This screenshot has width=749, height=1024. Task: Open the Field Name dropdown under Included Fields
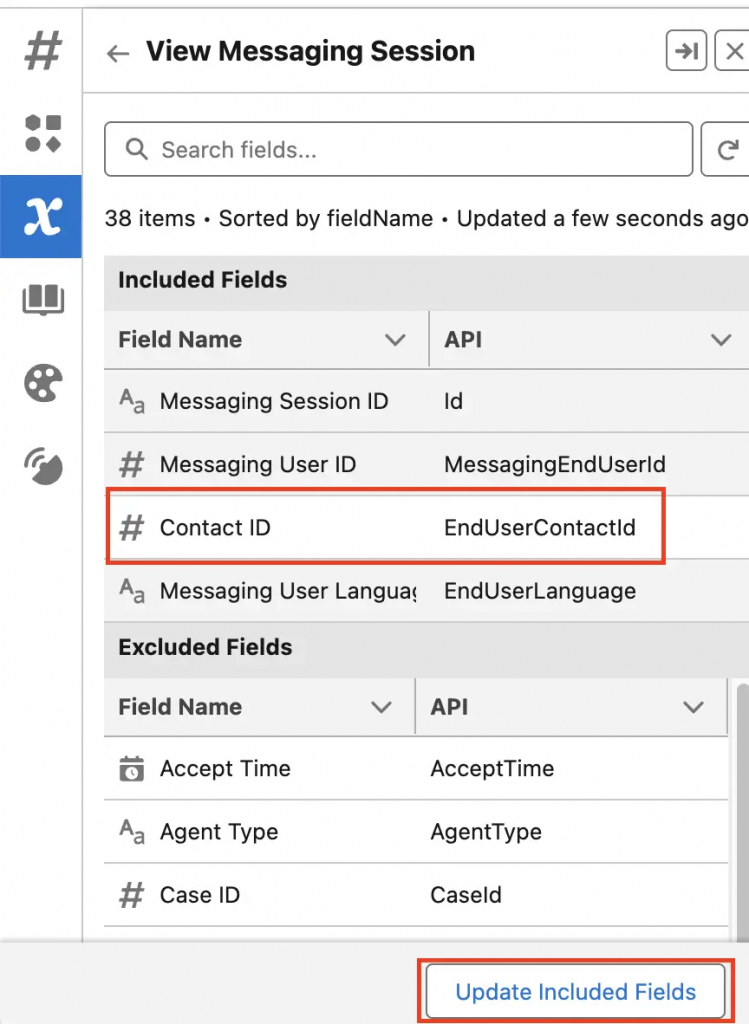pos(395,339)
